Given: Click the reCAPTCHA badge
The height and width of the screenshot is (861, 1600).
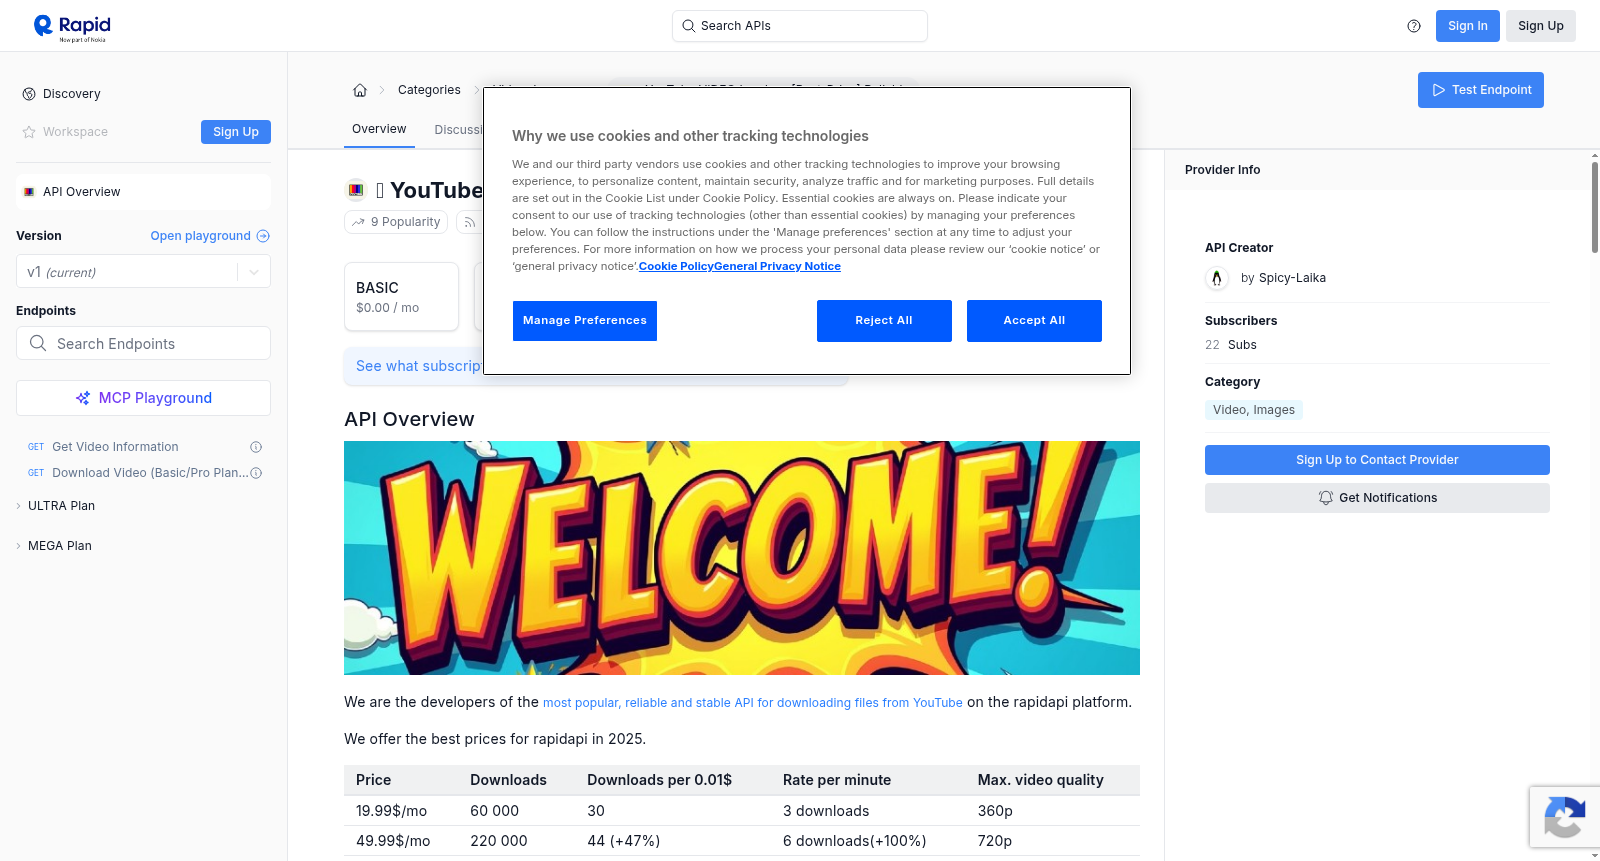Looking at the screenshot, I should [x=1564, y=817].
